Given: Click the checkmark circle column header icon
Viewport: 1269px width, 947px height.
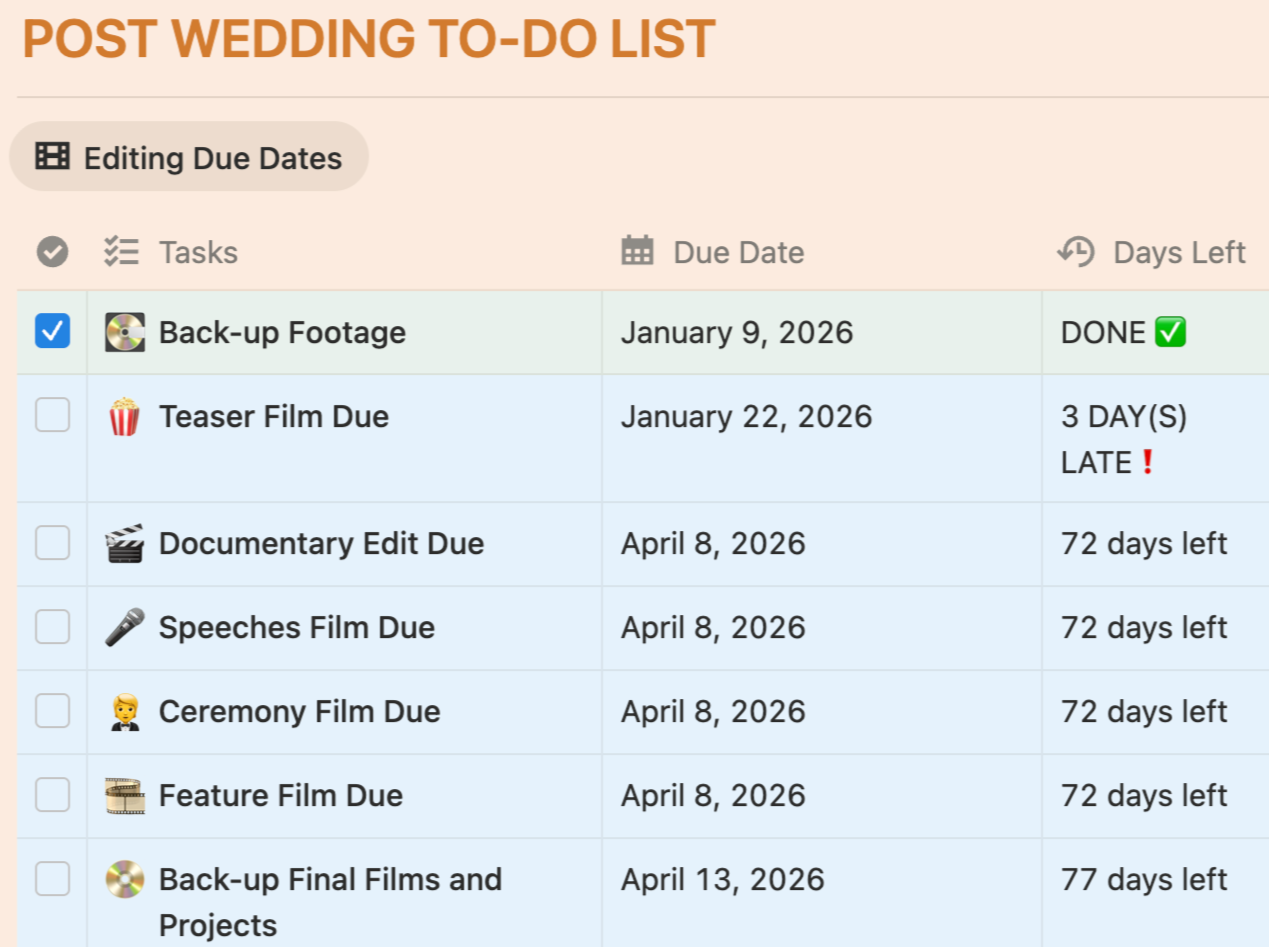Looking at the screenshot, I should pyautogui.click(x=52, y=253).
